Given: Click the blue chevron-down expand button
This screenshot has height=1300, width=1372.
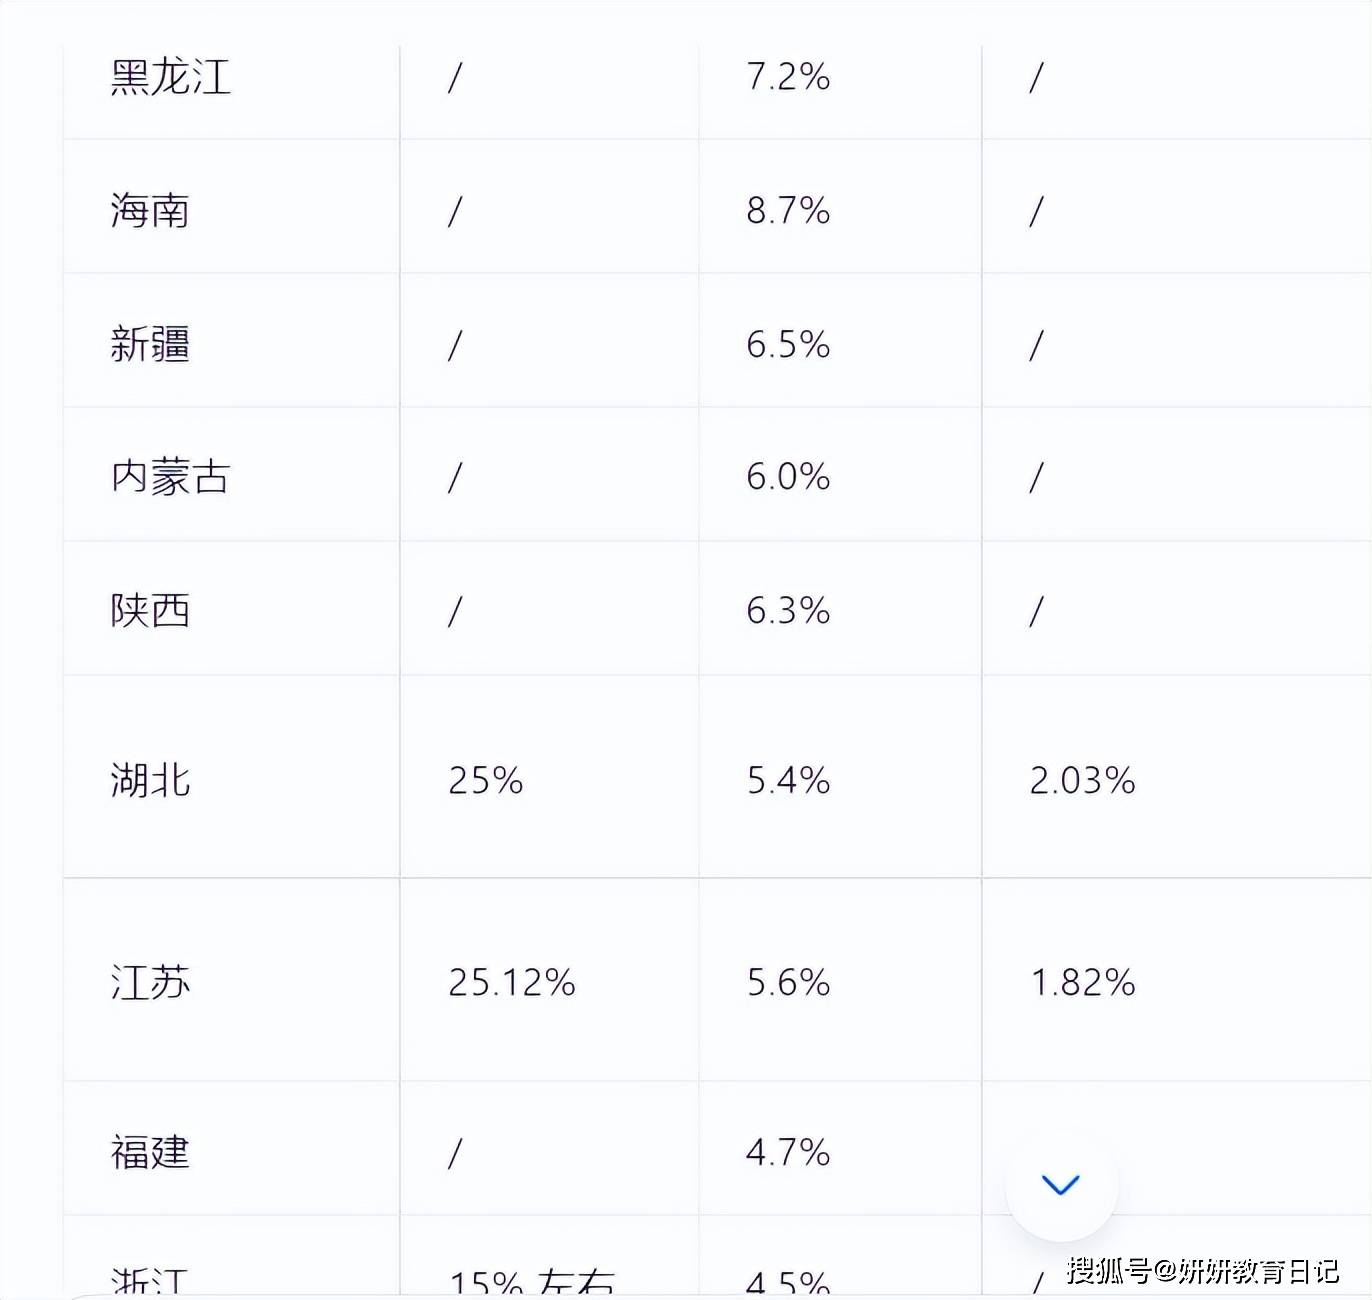Looking at the screenshot, I should [1061, 1186].
